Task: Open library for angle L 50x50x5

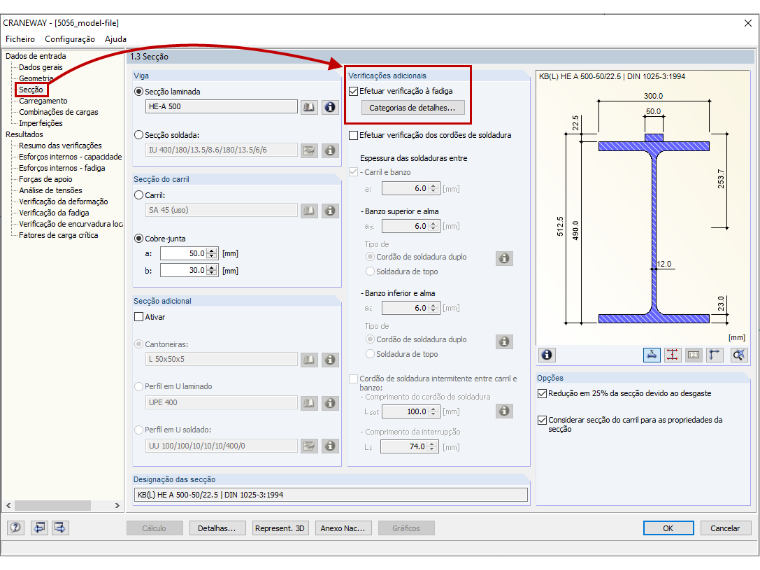Action: tap(309, 360)
